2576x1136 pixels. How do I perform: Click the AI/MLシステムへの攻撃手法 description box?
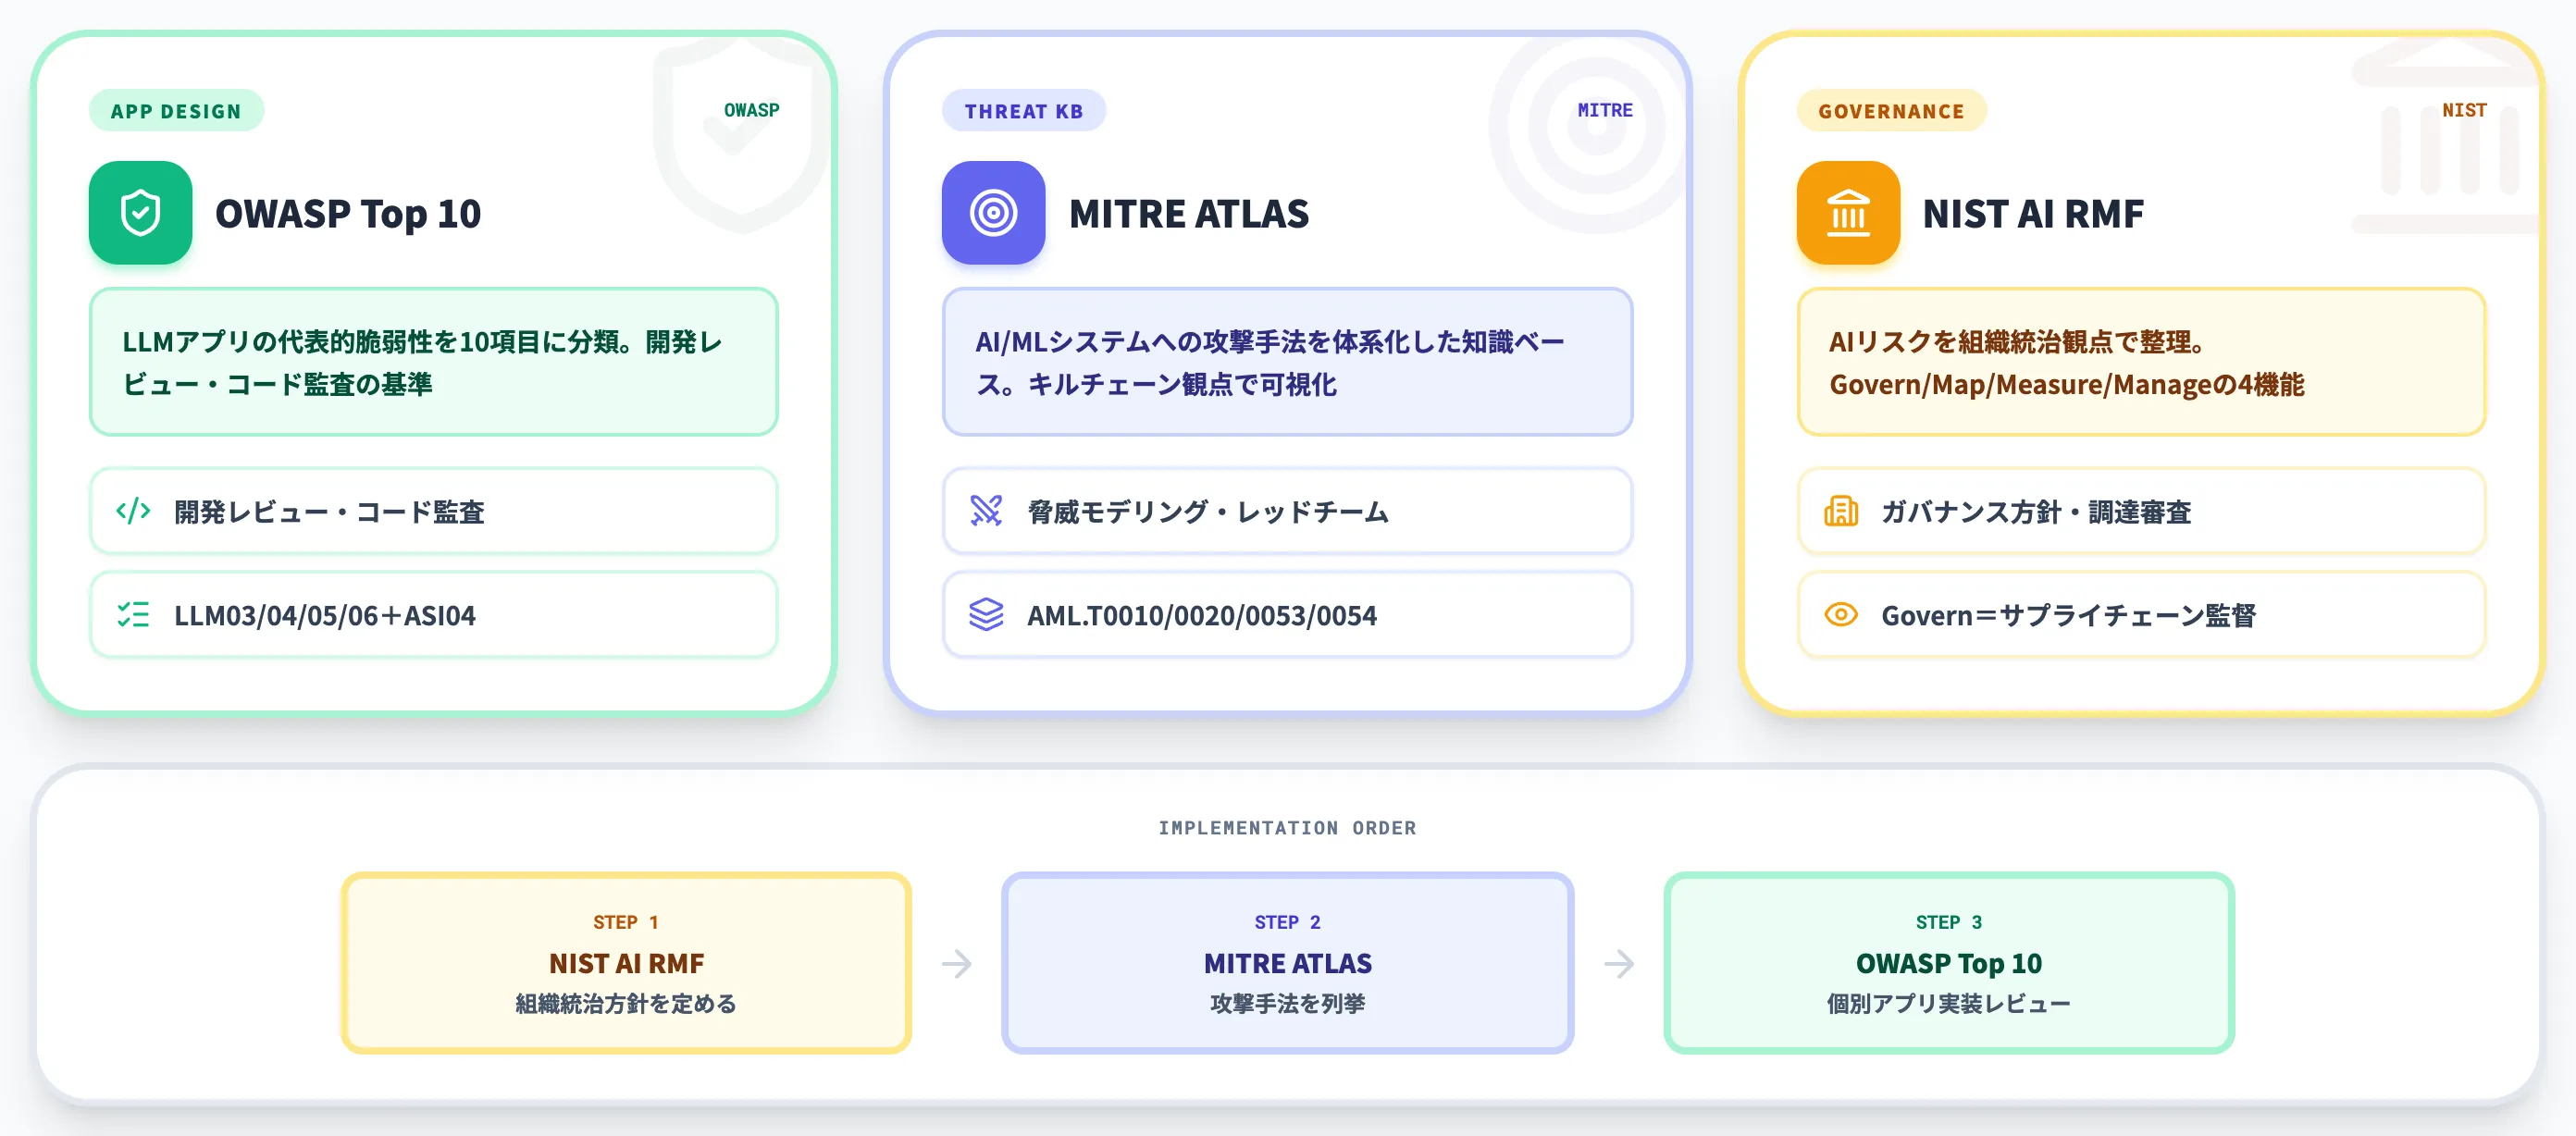(1288, 362)
